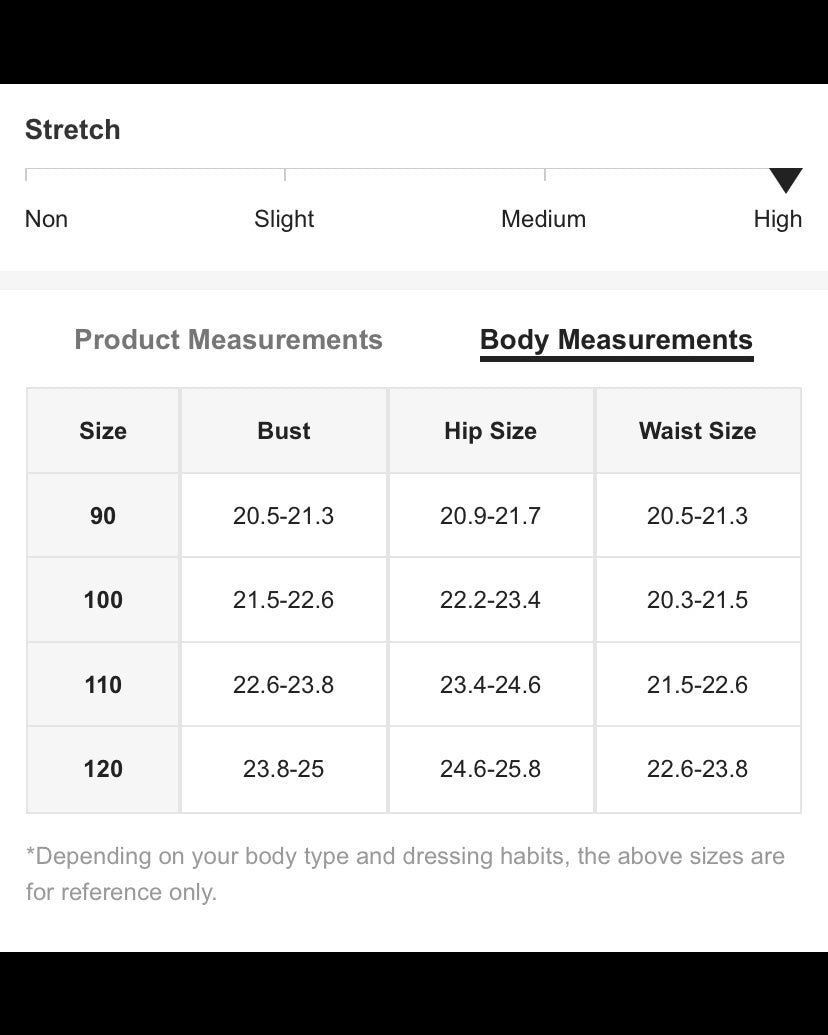Viewport: 828px width, 1035px height.
Task: Select size 90 row label
Action: (x=103, y=516)
